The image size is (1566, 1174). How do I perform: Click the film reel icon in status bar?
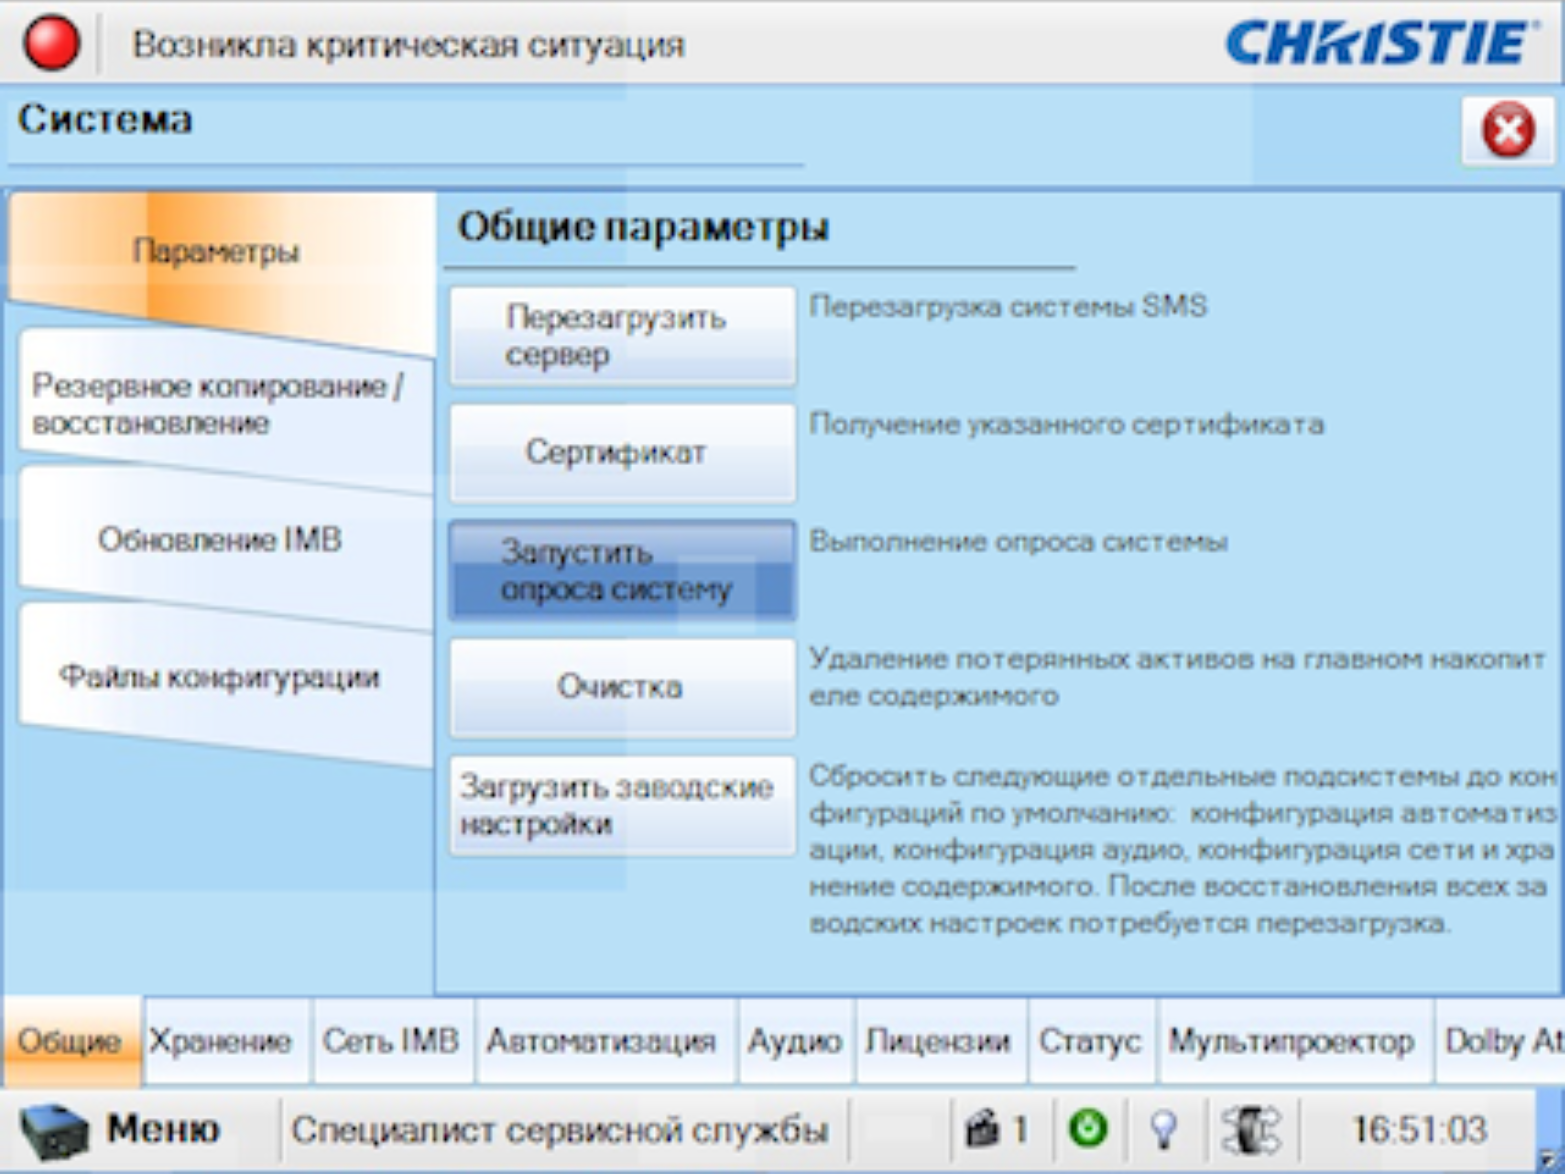tap(1250, 1130)
